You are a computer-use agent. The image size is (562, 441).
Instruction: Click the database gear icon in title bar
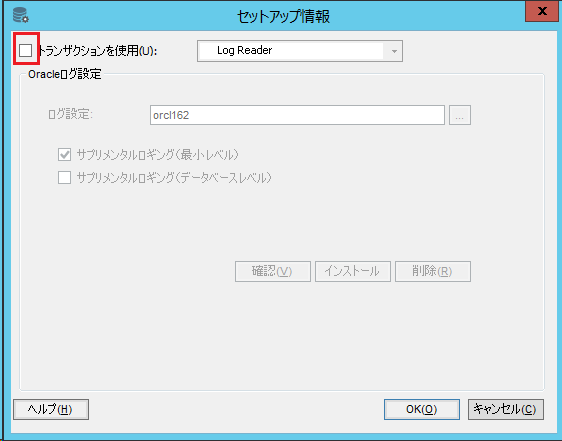21,15
